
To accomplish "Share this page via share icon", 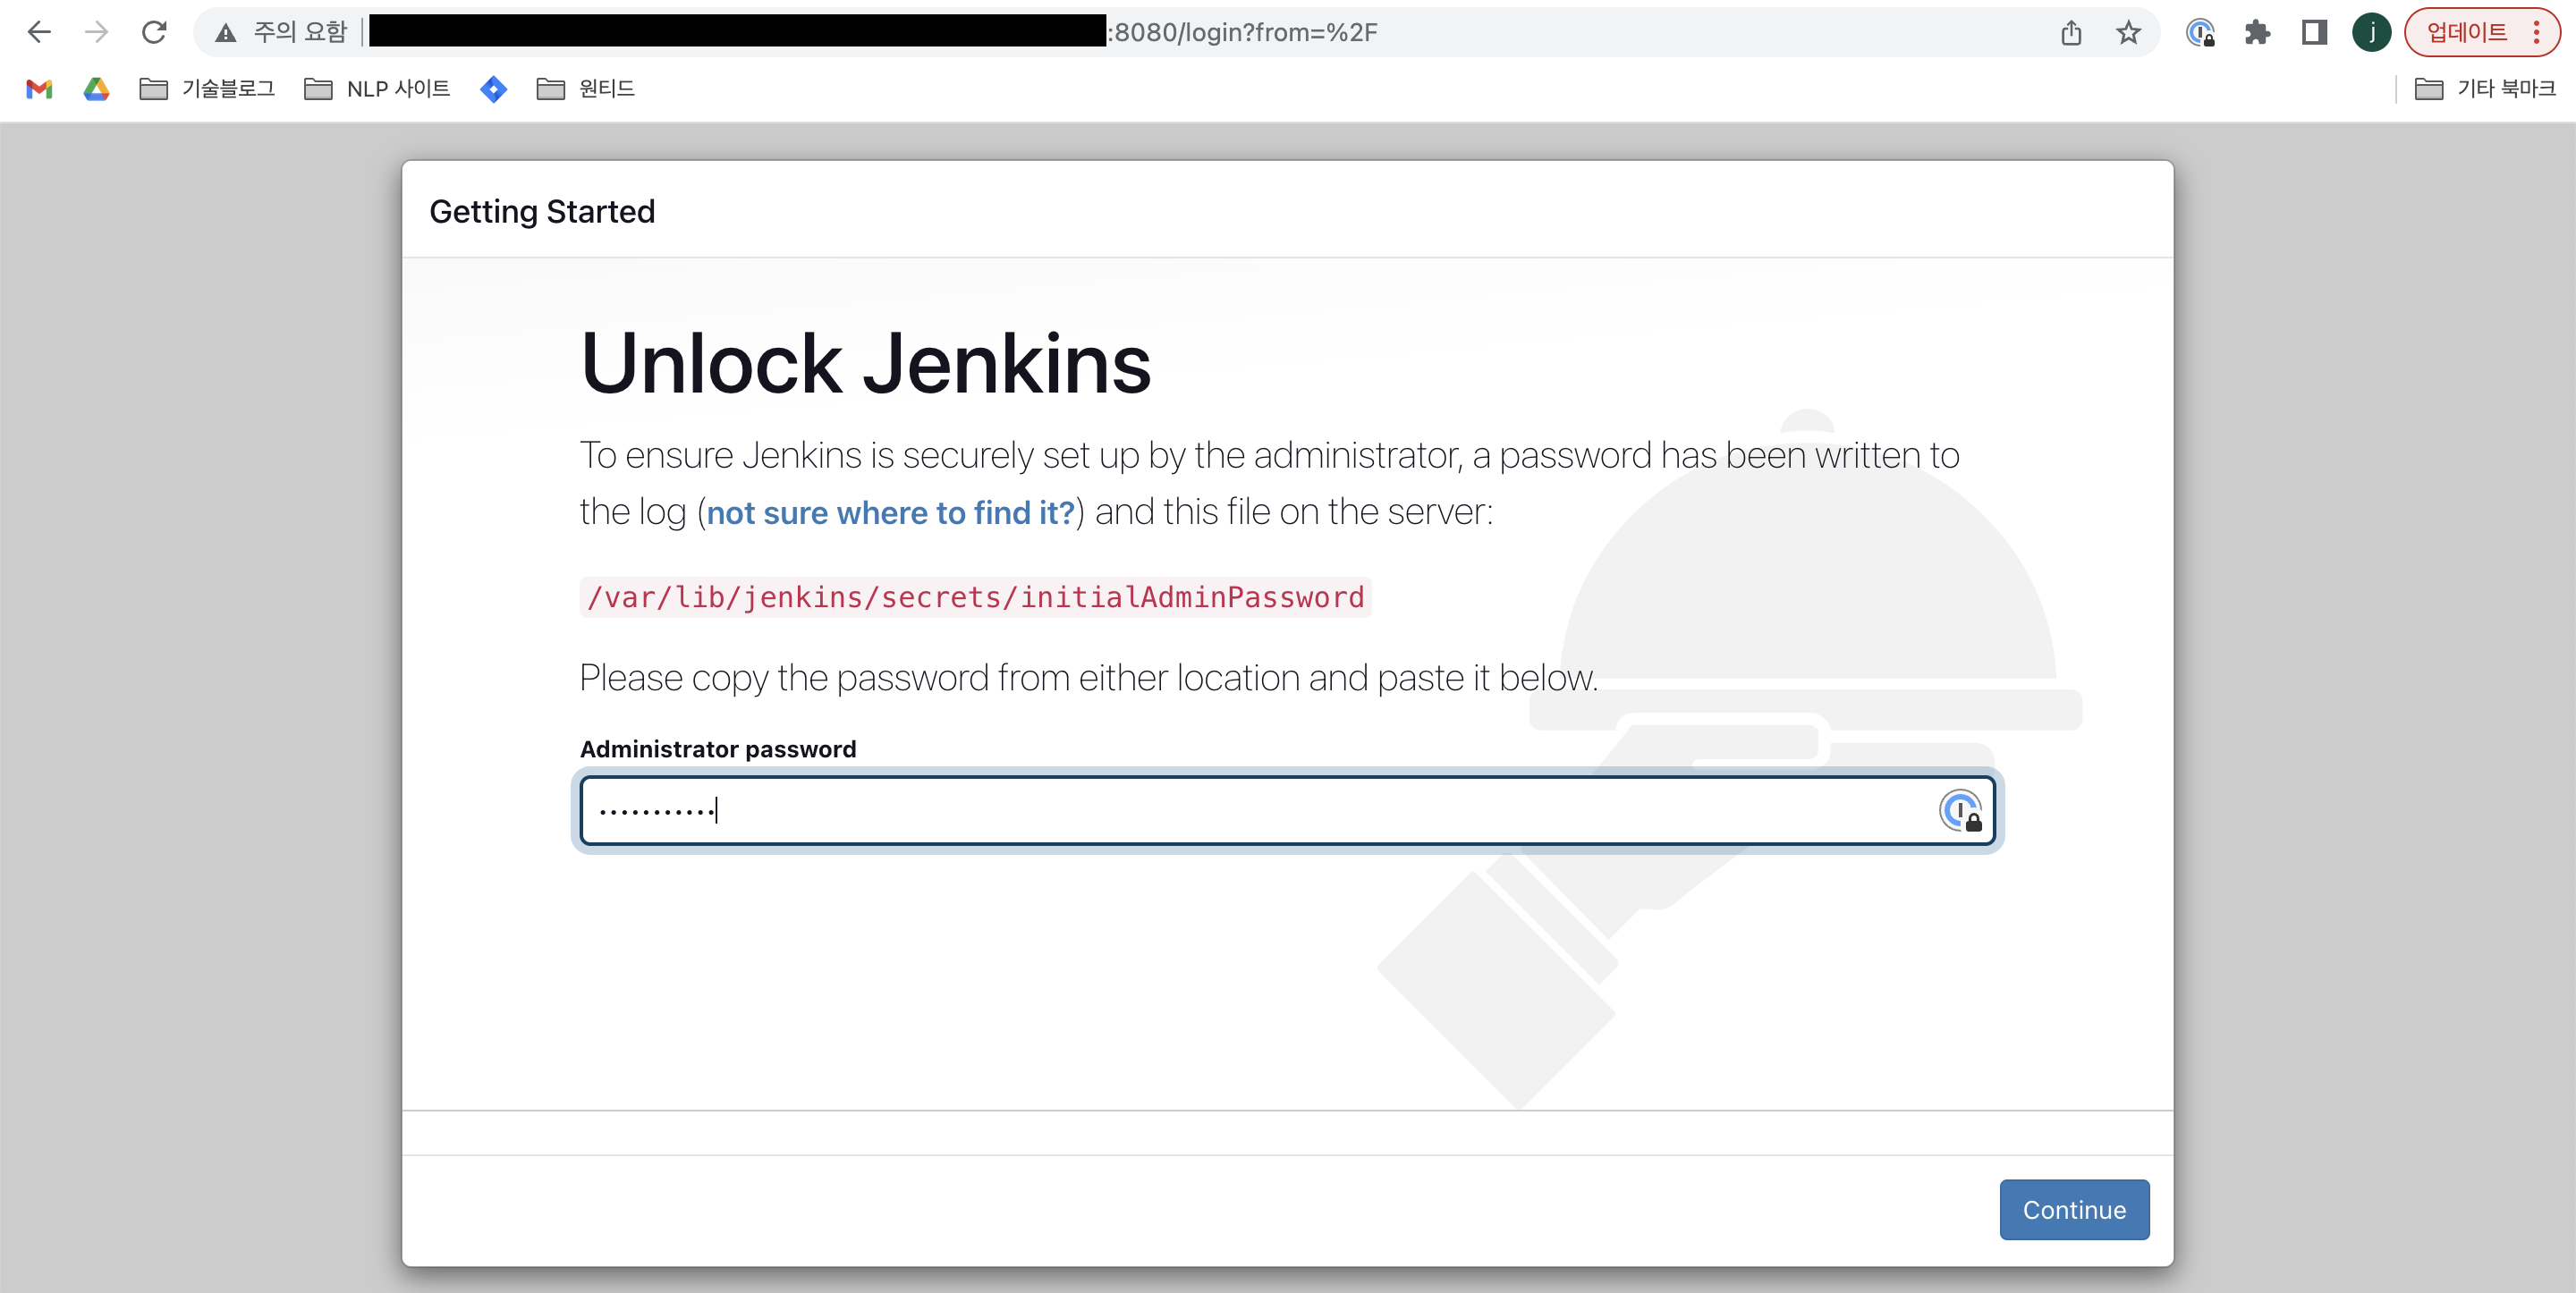I will tap(2071, 33).
